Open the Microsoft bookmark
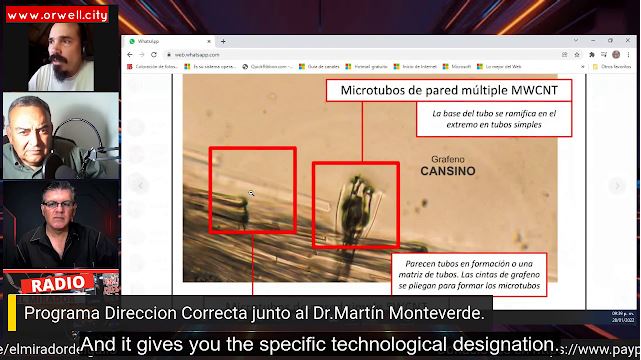Image resolution: width=641 pixels, height=360 pixels. 457,67
